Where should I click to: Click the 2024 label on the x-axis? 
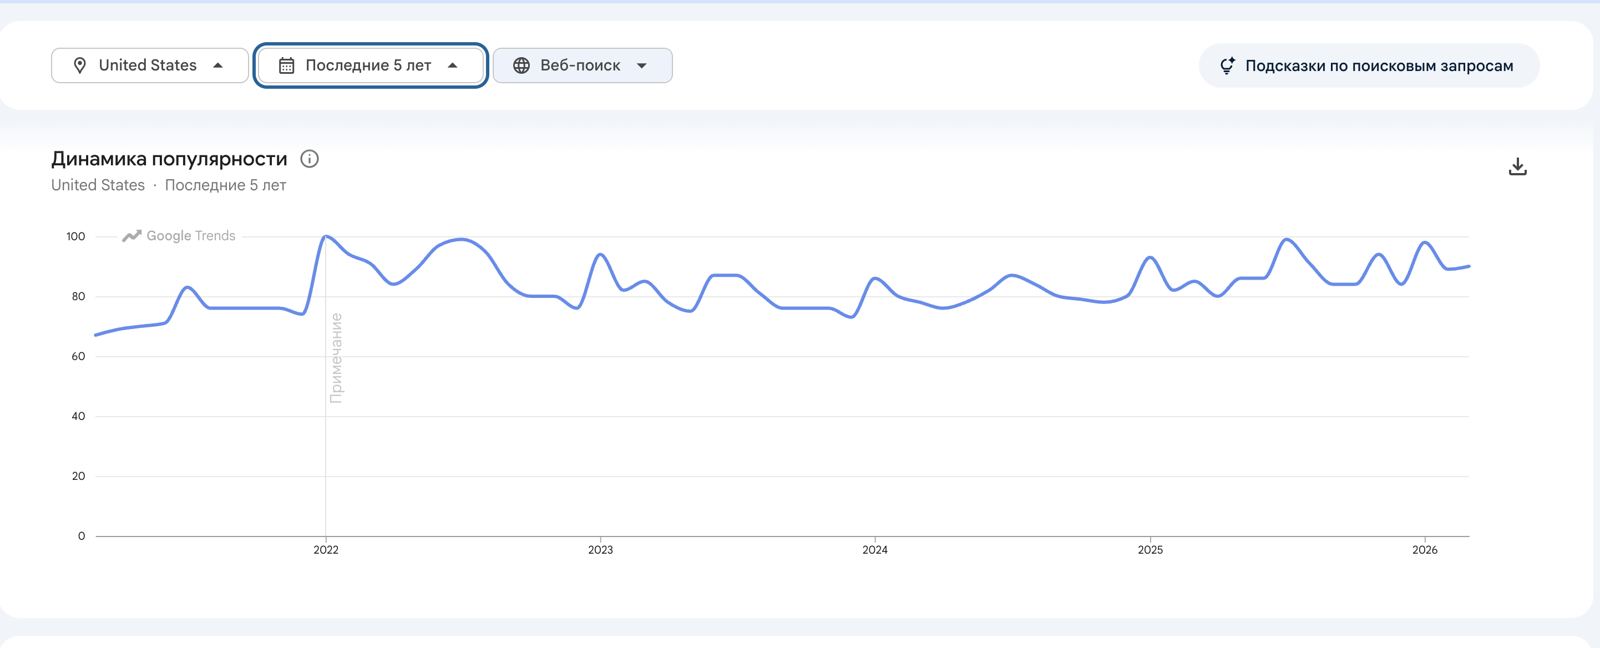click(875, 550)
